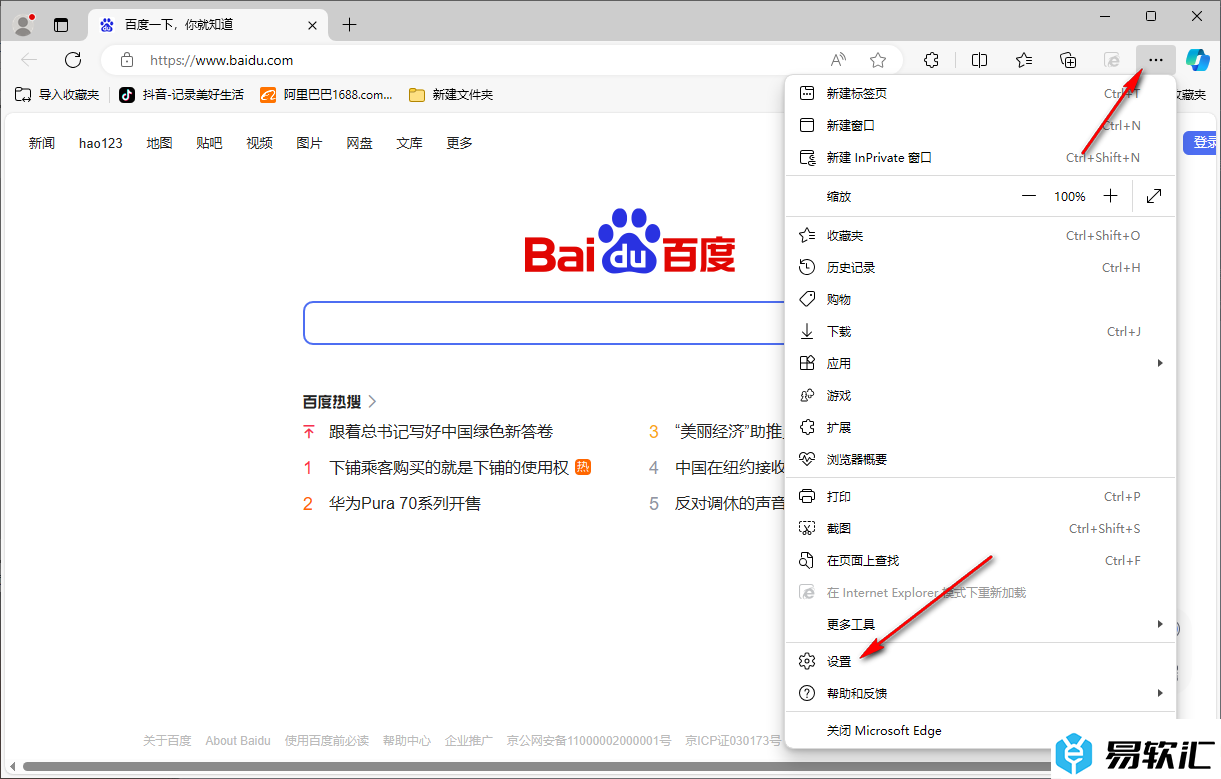This screenshot has width=1221, height=779.
Task: Open the profile avatar icon
Action: click(x=24, y=24)
